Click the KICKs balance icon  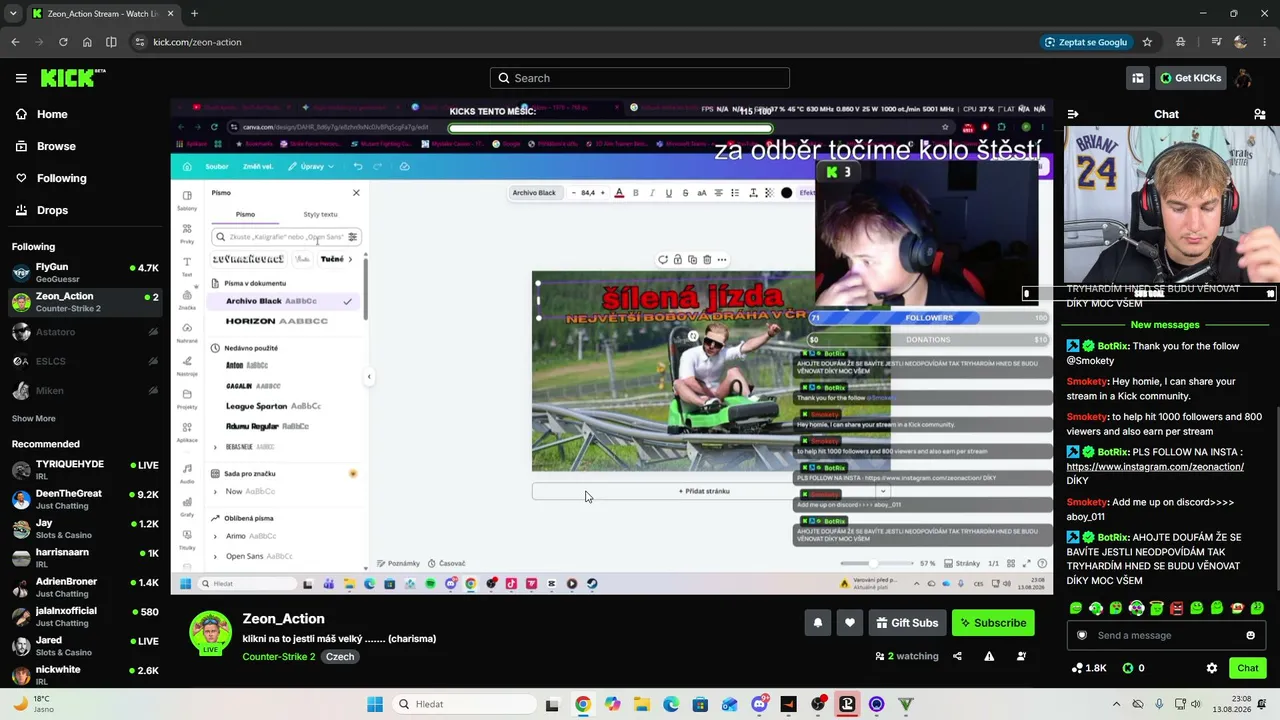pyautogui.click(x=1128, y=668)
